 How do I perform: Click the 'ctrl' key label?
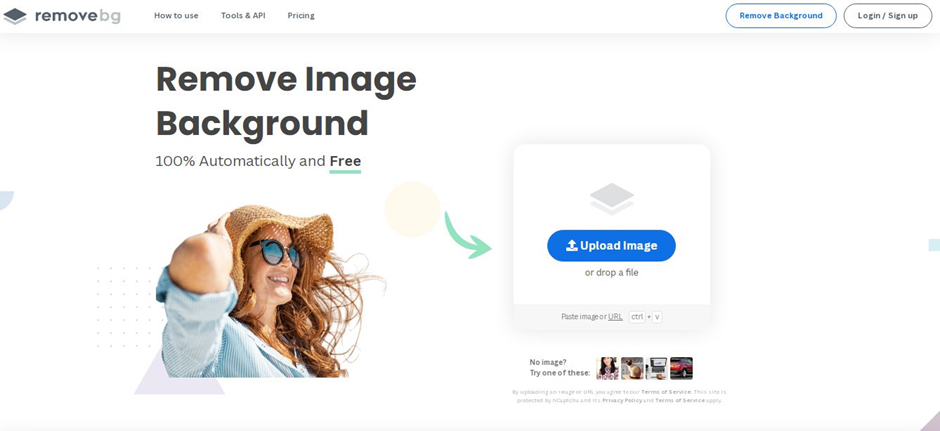tap(637, 317)
